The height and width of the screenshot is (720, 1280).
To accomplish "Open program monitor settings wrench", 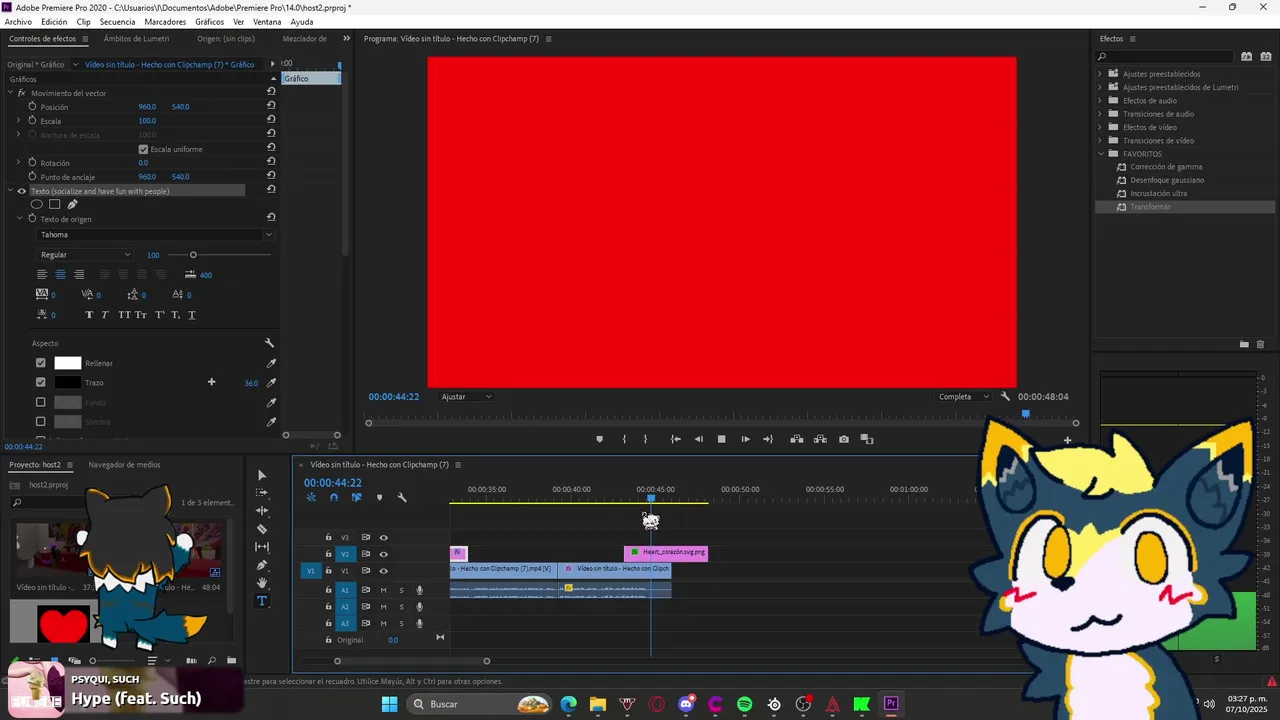I will 1005,396.
